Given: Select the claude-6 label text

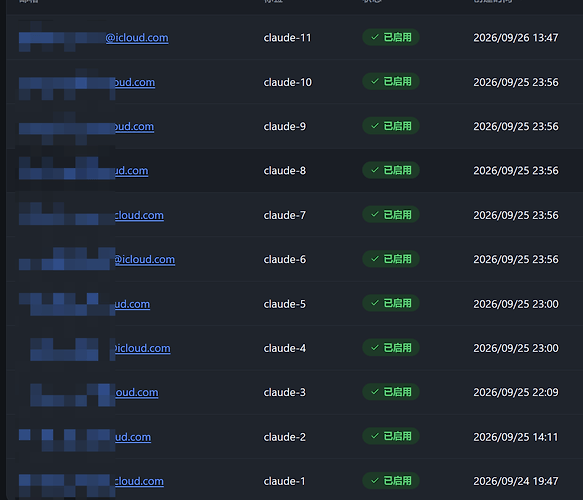Looking at the screenshot, I should pos(285,259).
